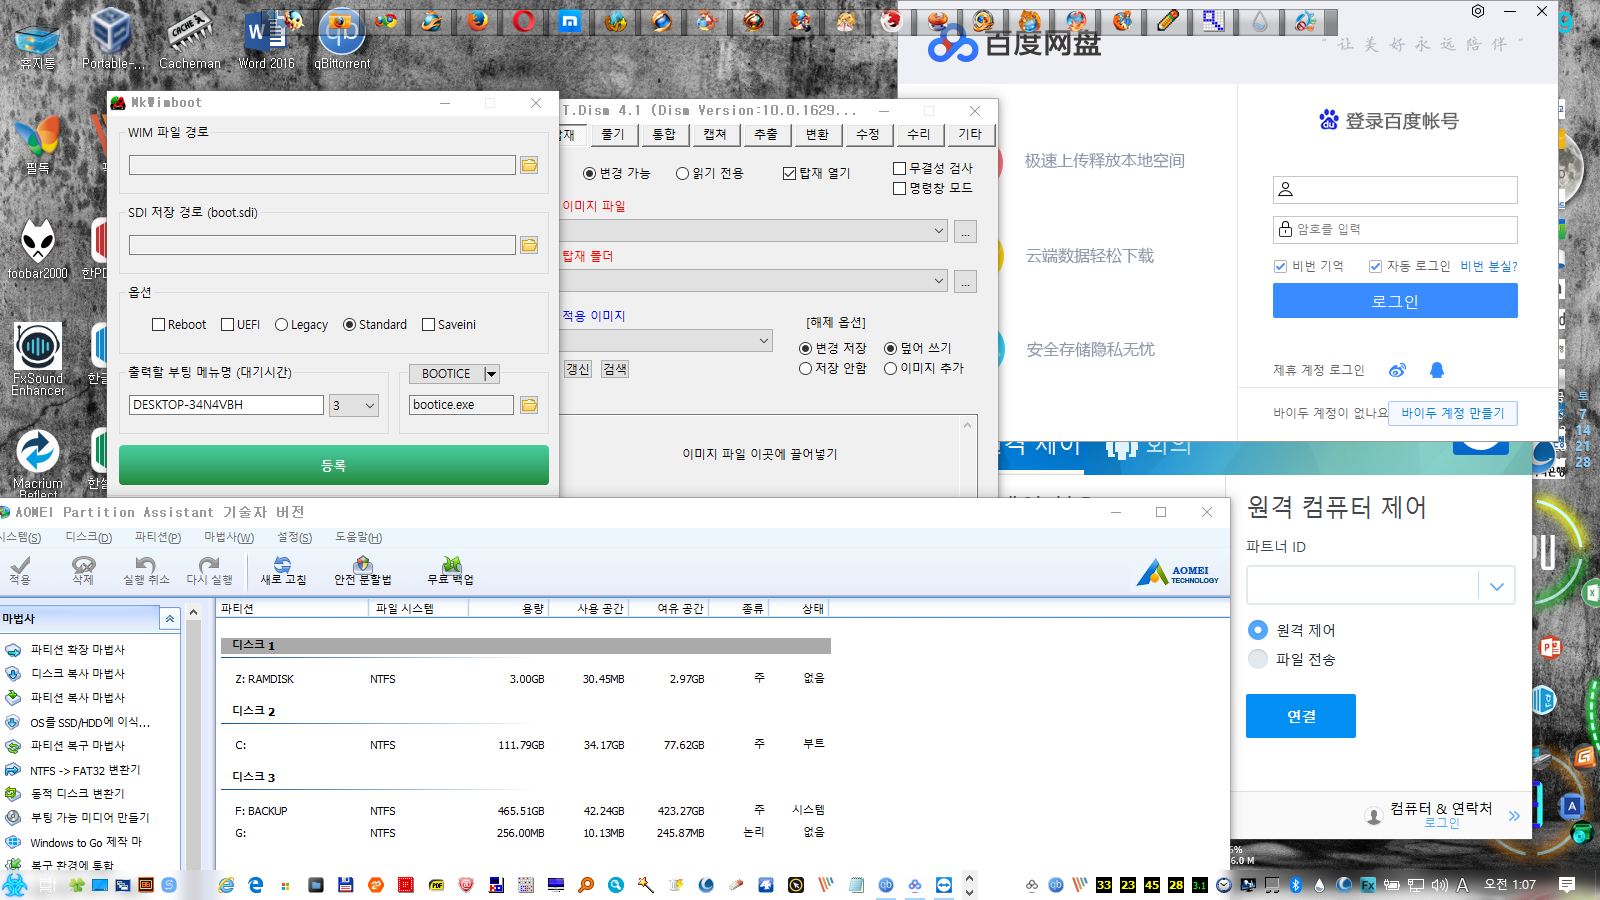Open the Macrium Reflect desktop icon
Image resolution: width=1600 pixels, height=900 pixels.
coord(38,462)
